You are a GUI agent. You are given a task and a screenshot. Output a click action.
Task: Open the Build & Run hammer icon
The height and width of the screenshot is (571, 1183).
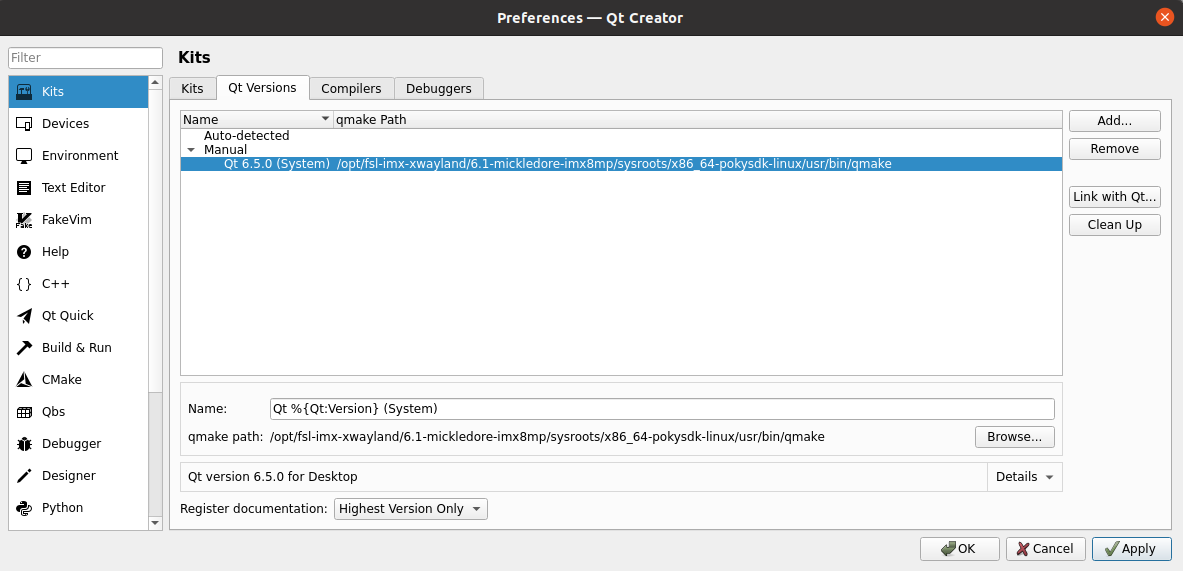coord(24,348)
